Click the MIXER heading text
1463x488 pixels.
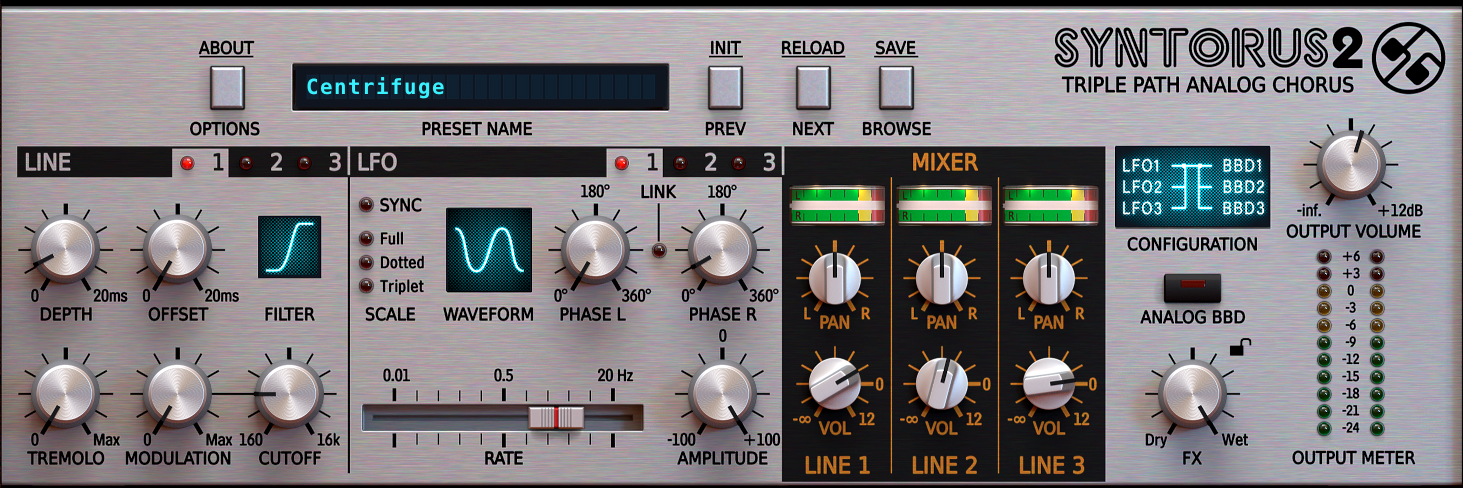(x=945, y=163)
